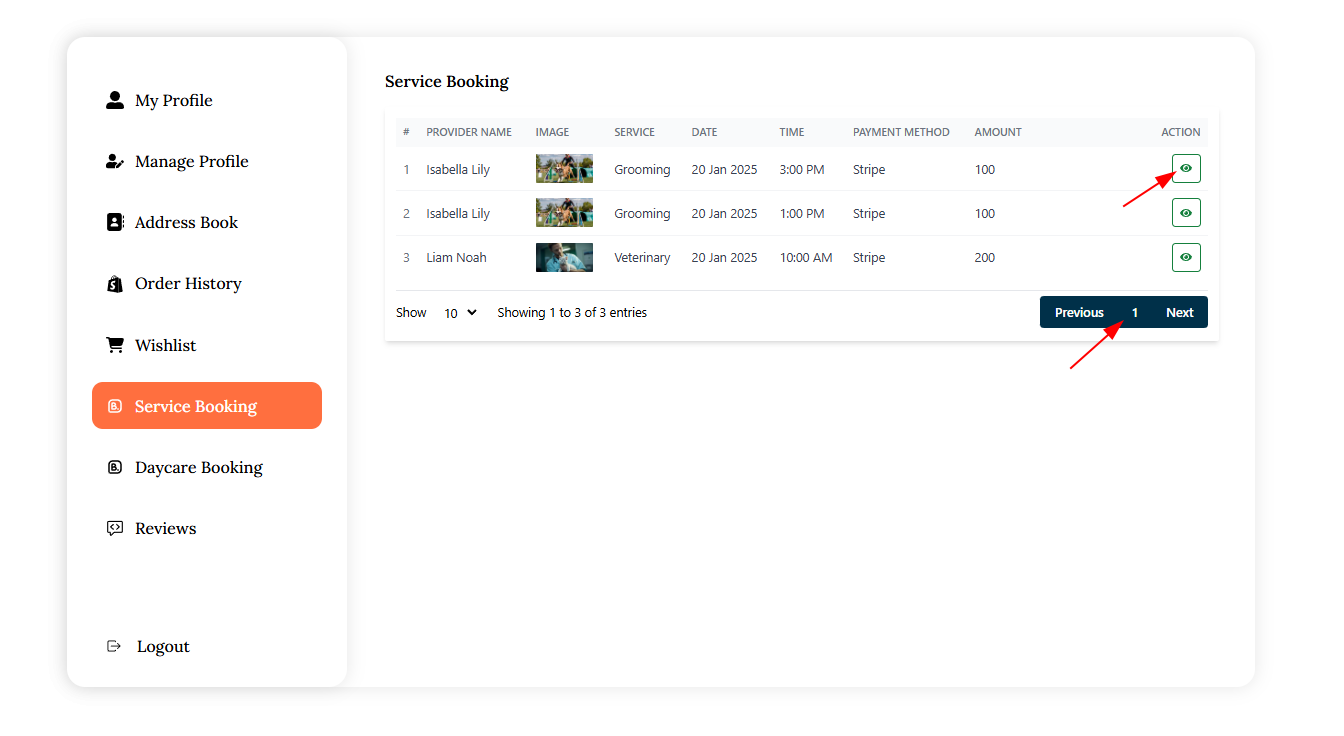
Task: Click the Manage Profile user-edit icon
Action: (x=115, y=162)
